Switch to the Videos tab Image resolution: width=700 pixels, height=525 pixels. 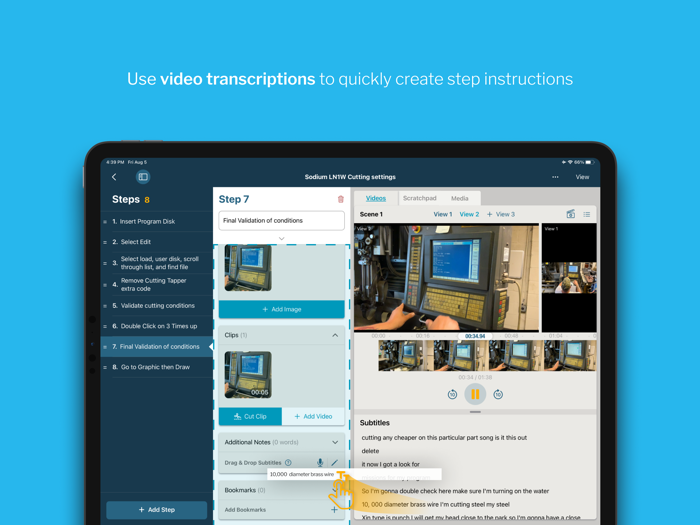pos(375,198)
